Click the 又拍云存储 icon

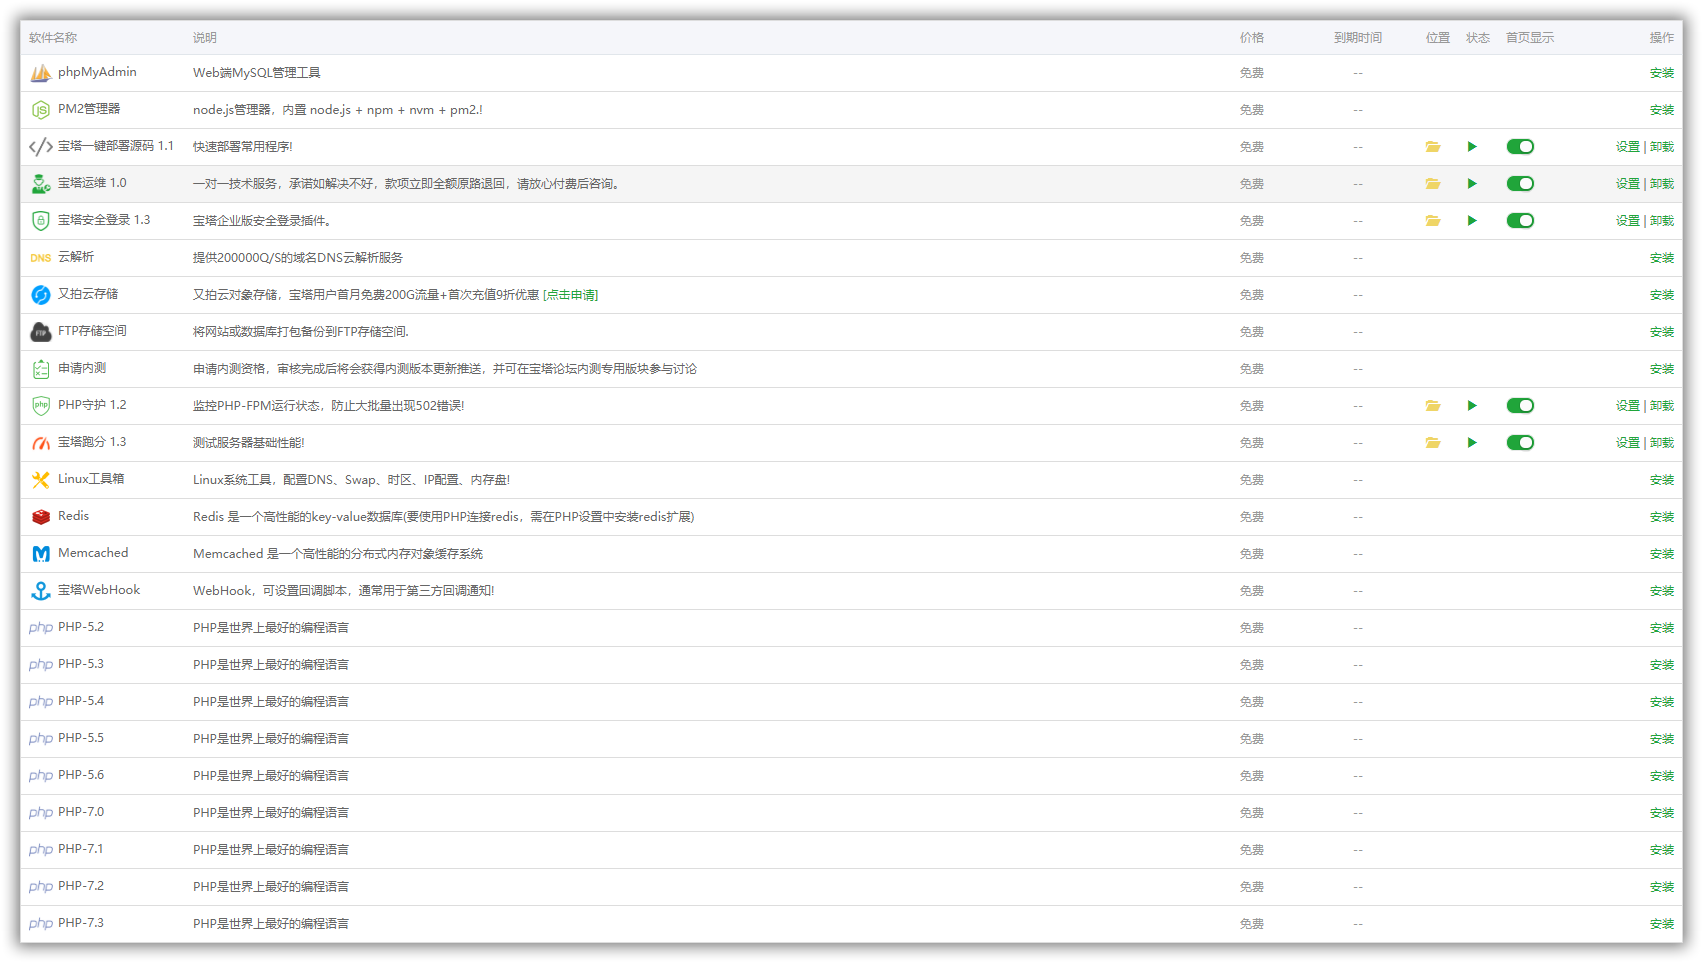point(41,295)
